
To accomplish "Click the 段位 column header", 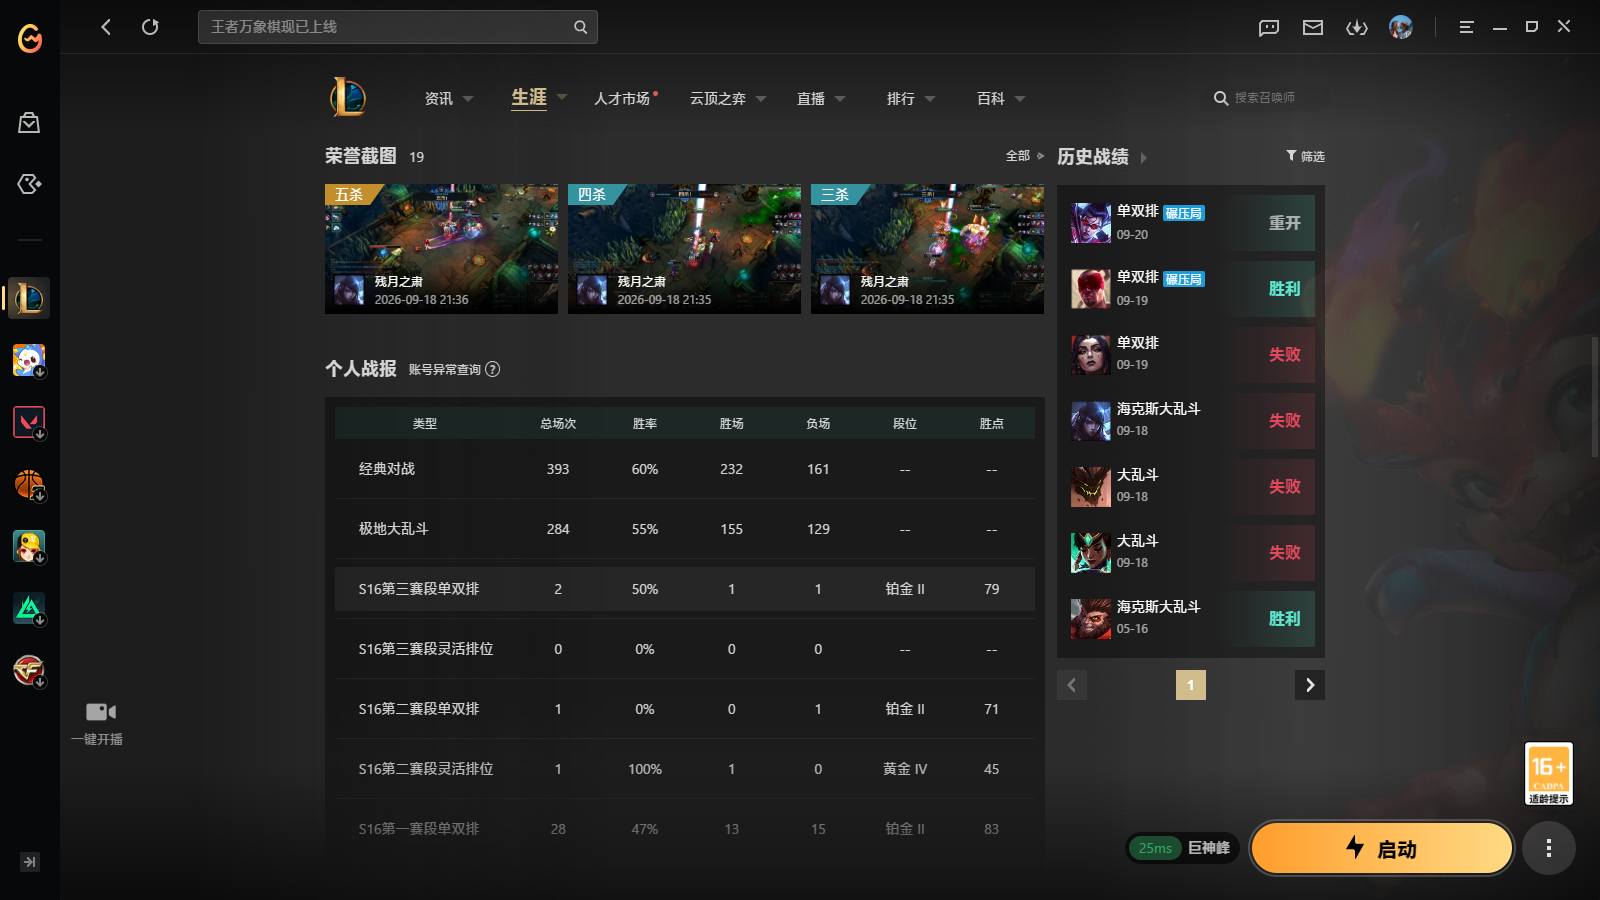I will 905,424.
